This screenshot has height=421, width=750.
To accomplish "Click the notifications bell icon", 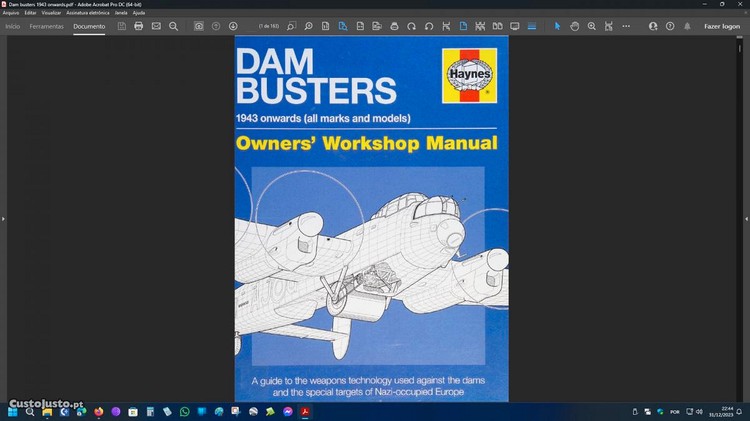I will point(687,26).
